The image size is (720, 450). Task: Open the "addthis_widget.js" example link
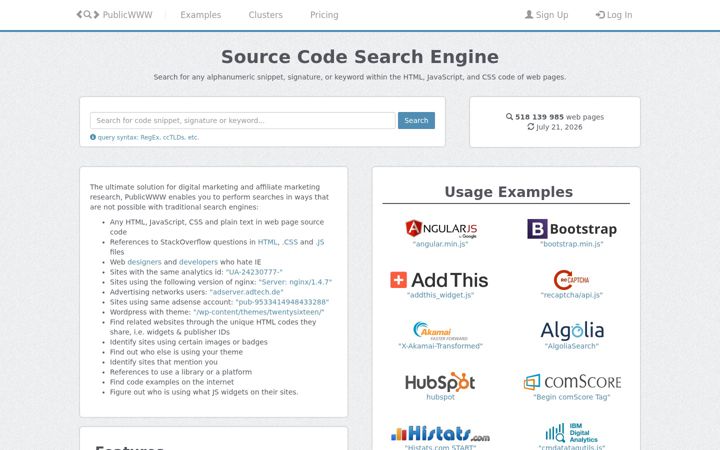click(440, 295)
